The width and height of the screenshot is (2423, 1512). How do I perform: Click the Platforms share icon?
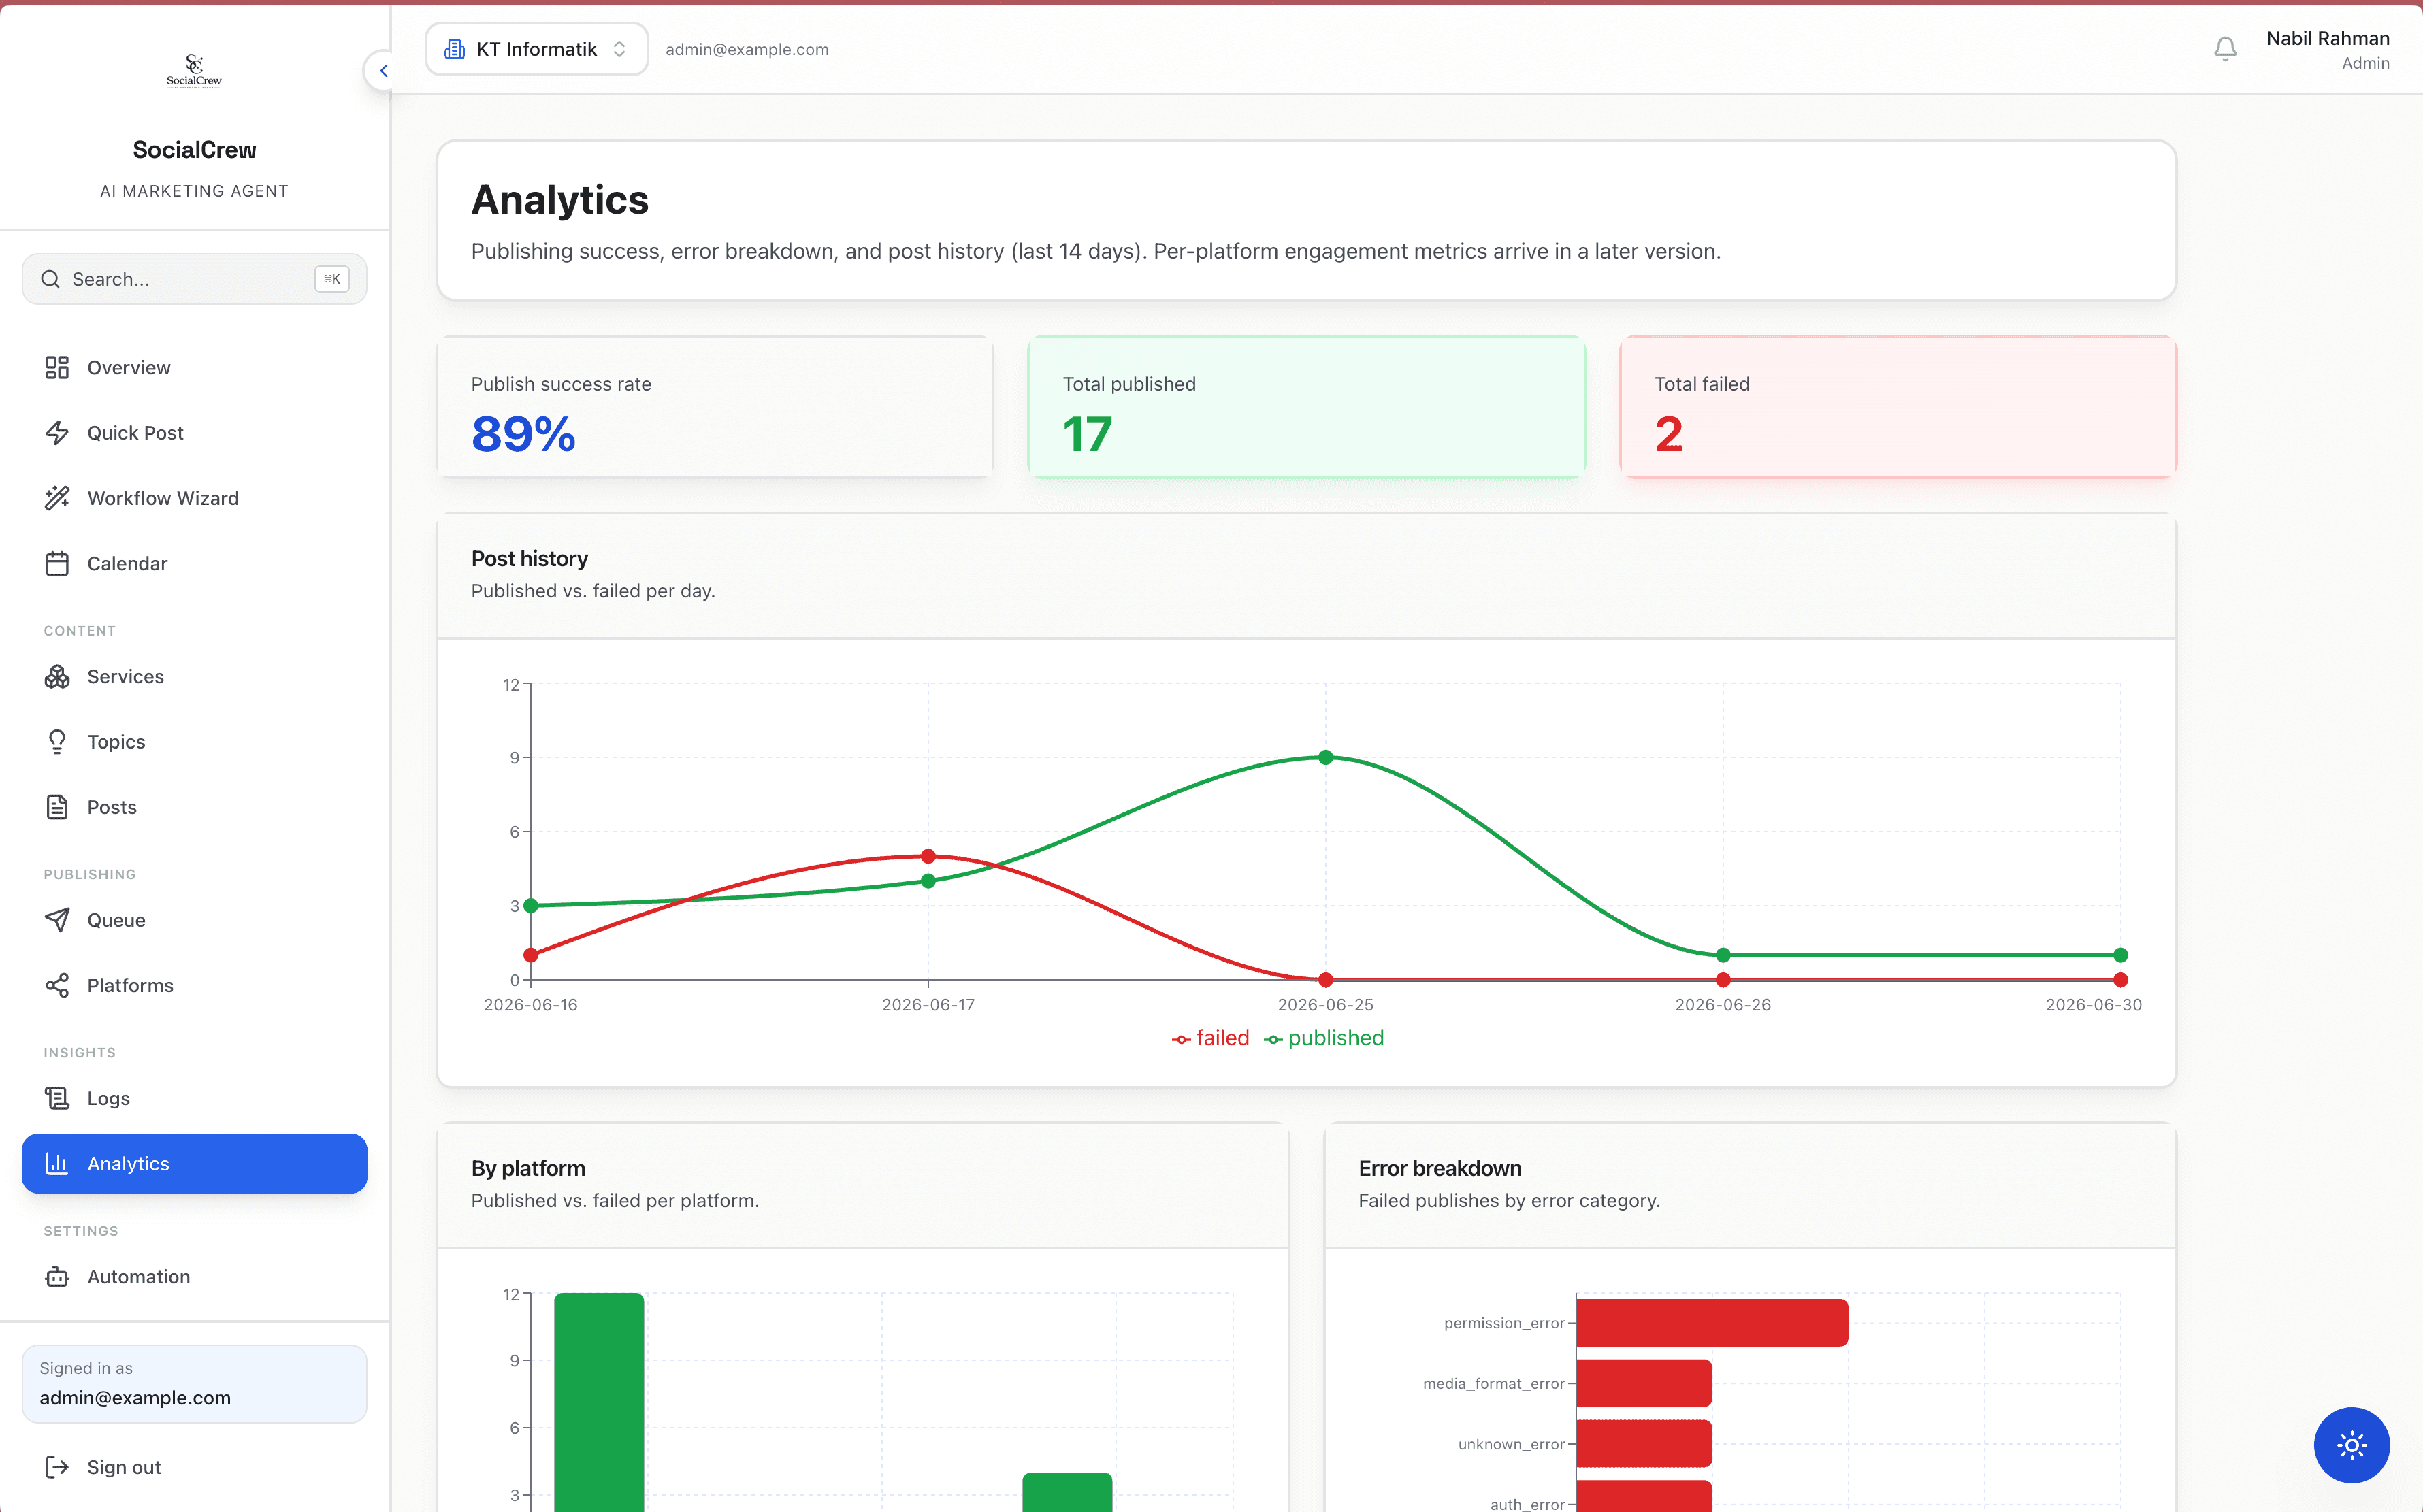click(57, 985)
